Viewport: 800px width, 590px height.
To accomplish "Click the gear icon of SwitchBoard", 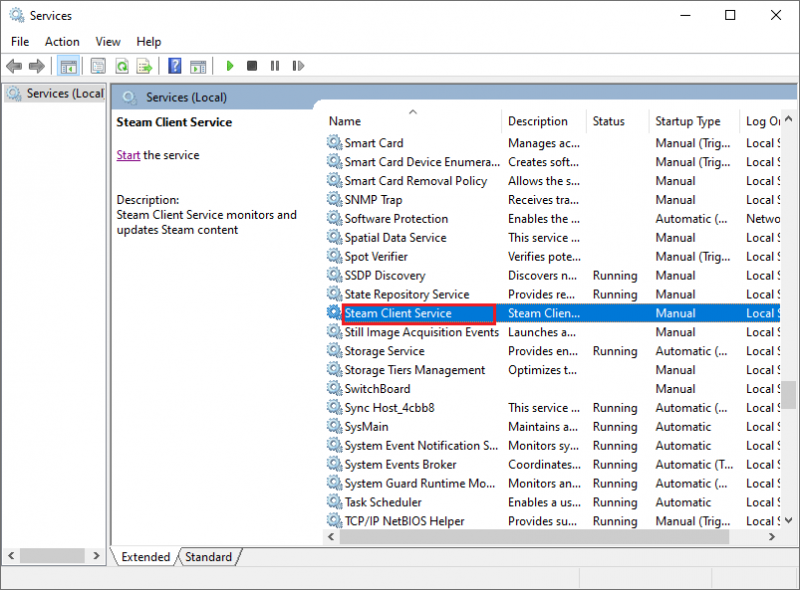I will pos(334,388).
